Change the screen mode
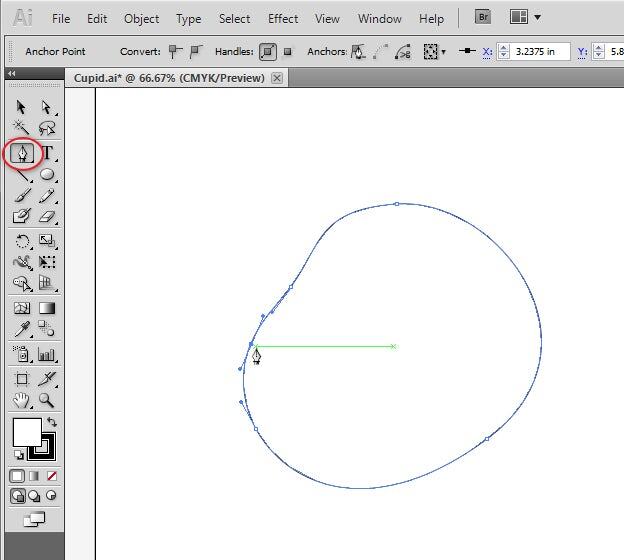624x560 pixels. pos(34,519)
